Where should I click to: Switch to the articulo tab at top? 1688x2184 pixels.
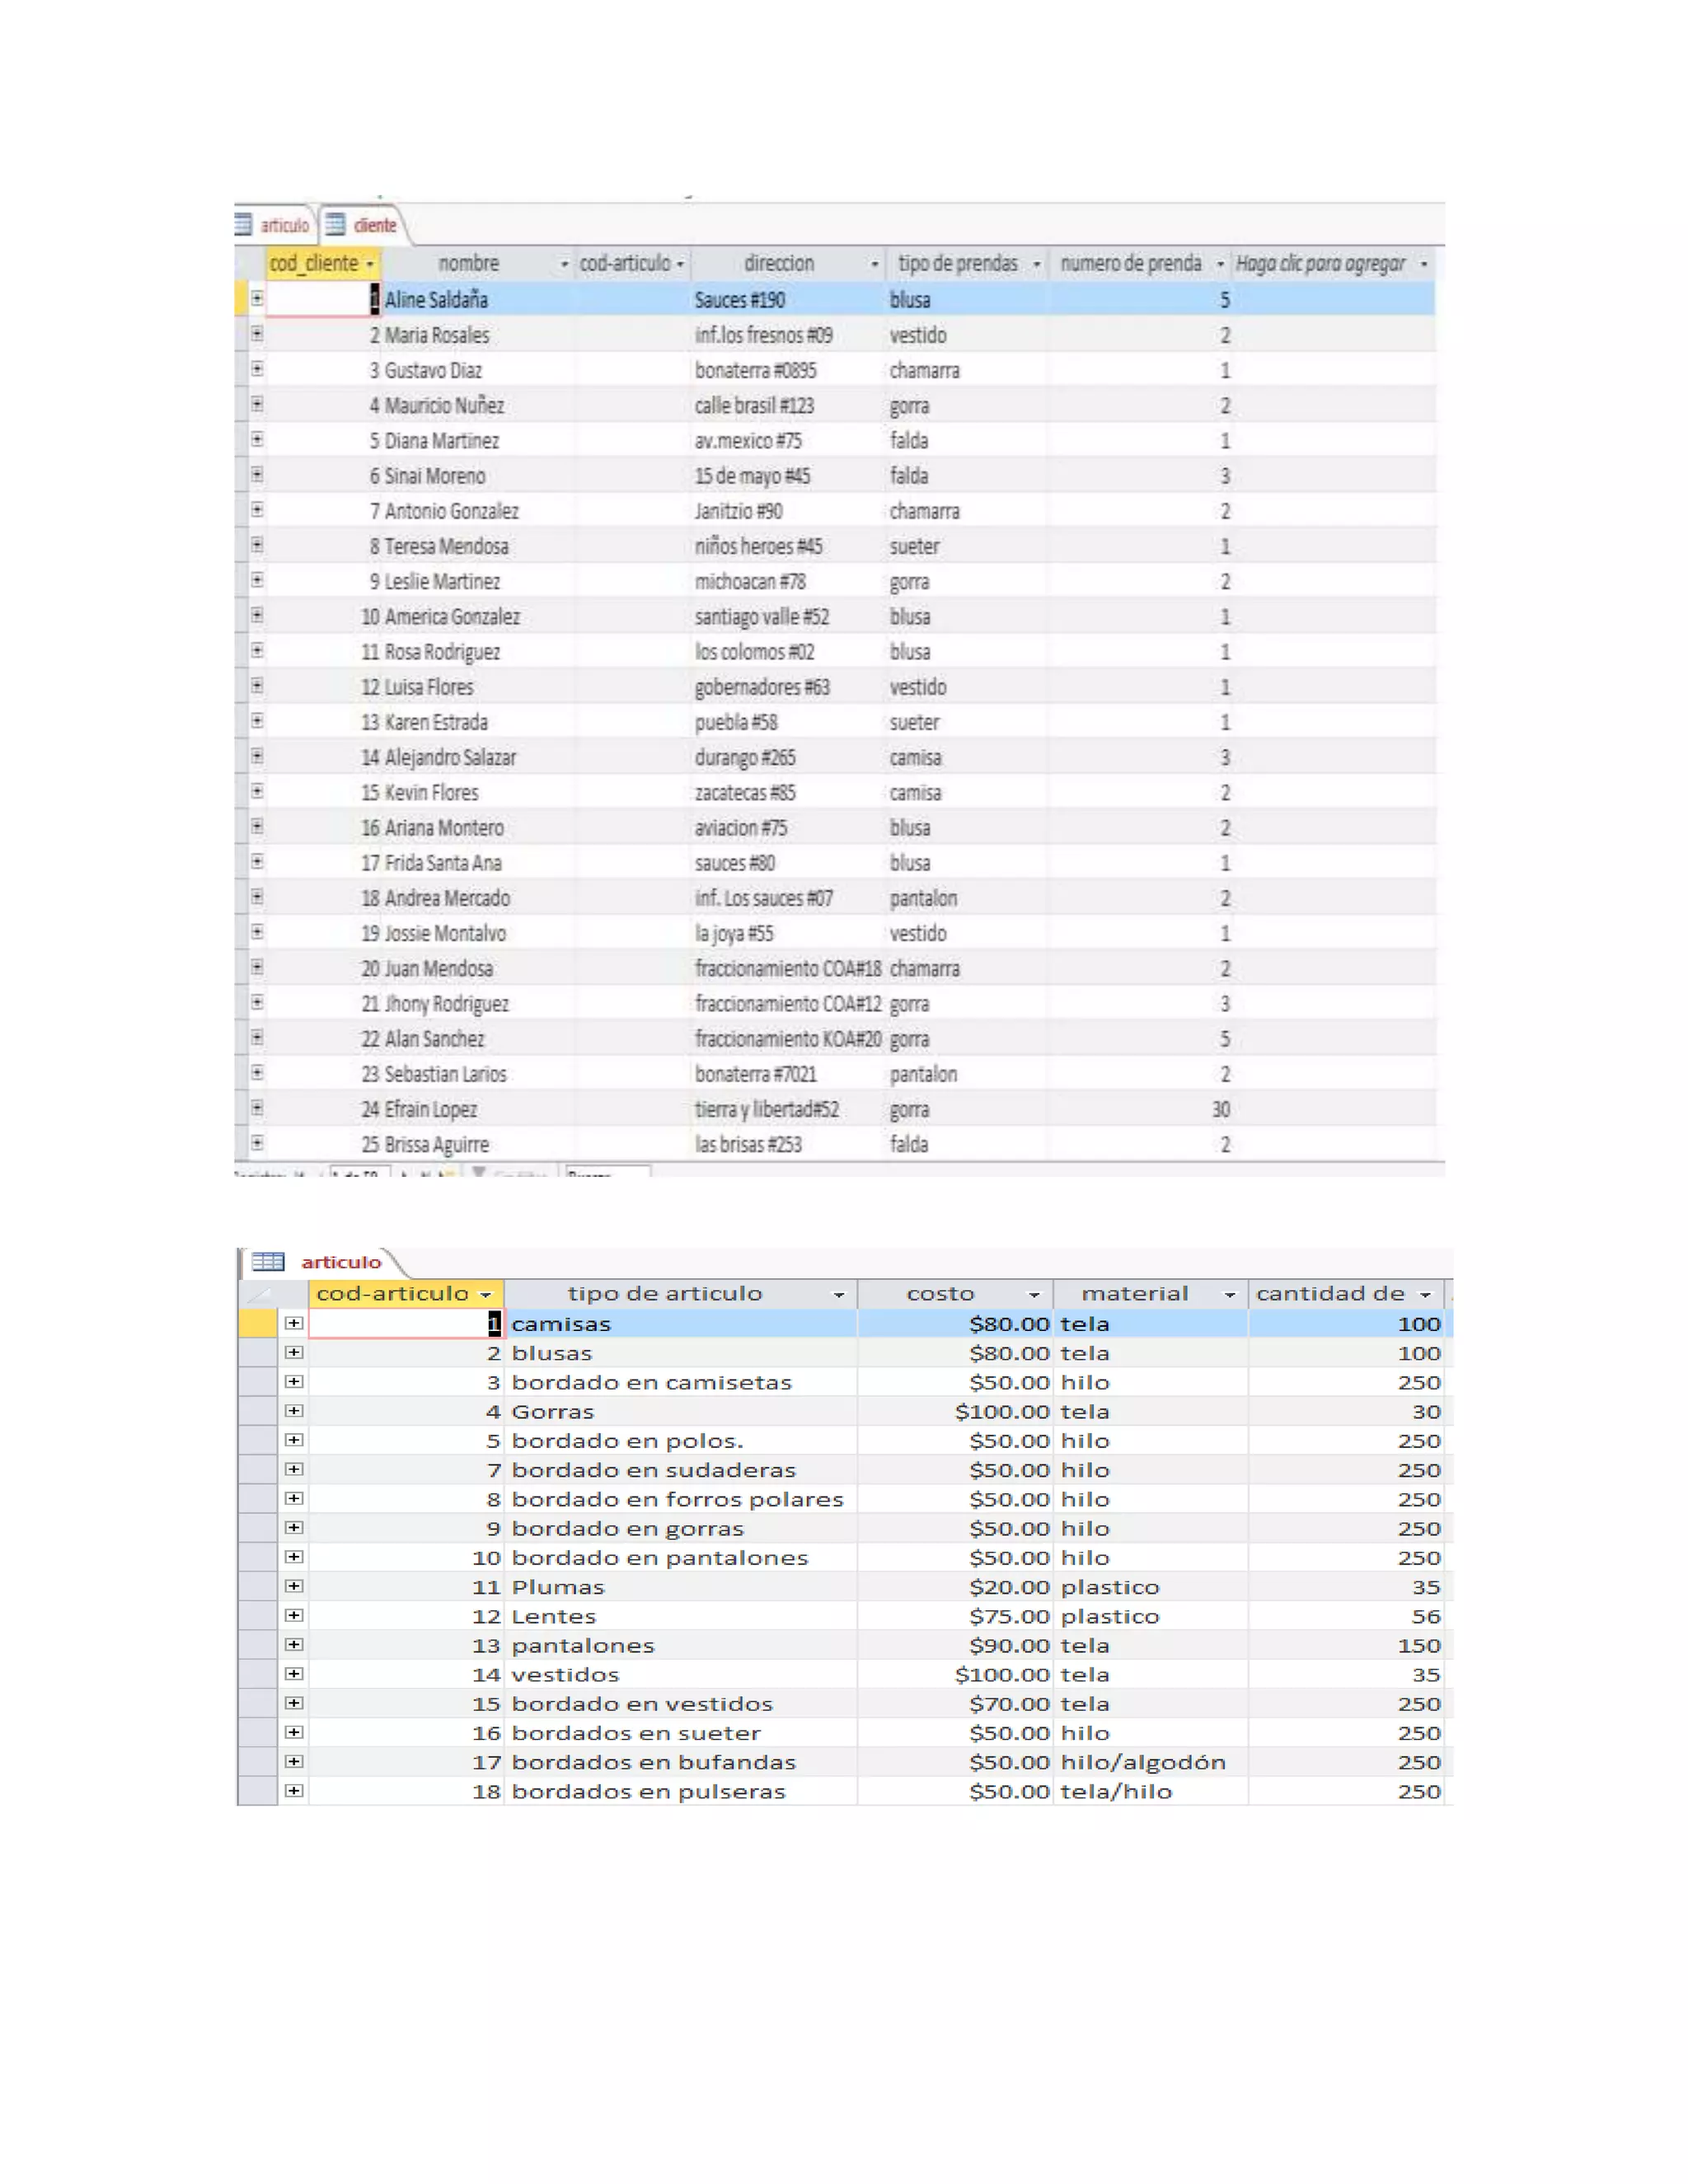pyautogui.click(x=284, y=225)
